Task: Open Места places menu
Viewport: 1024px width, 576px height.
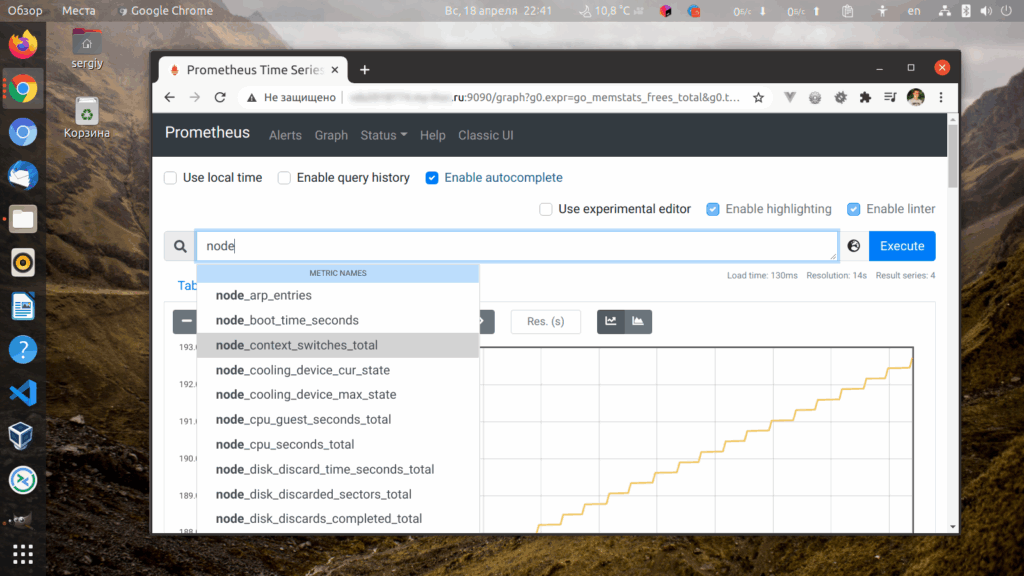Action: pyautogui.click(x=78, y=10)
